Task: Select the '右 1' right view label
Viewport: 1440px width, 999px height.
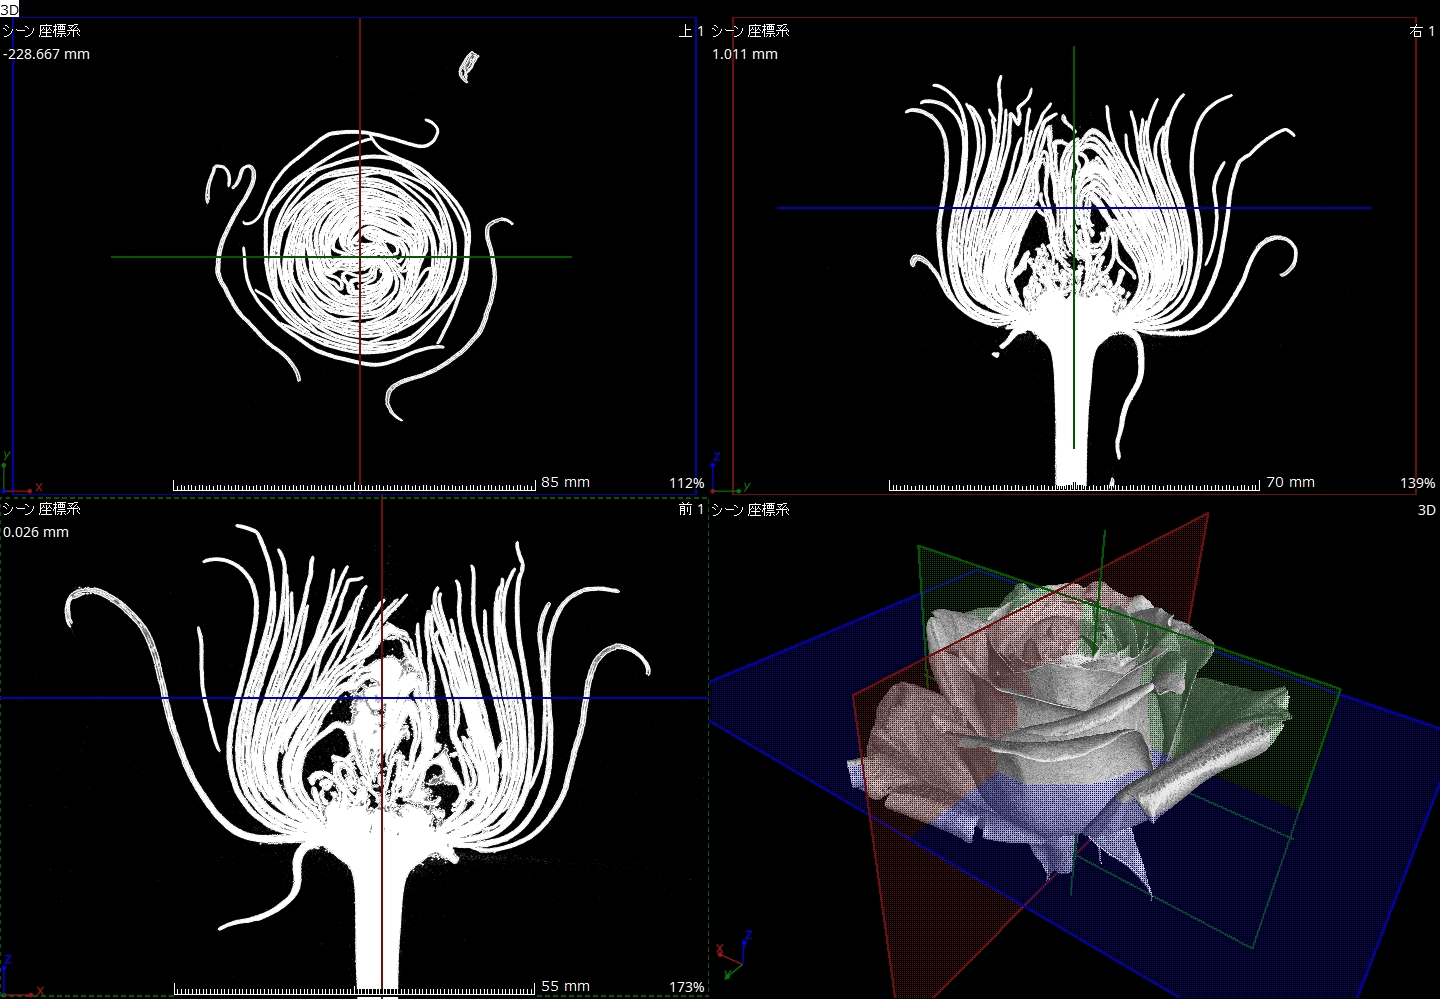Action: click(x=1421, y=31)
